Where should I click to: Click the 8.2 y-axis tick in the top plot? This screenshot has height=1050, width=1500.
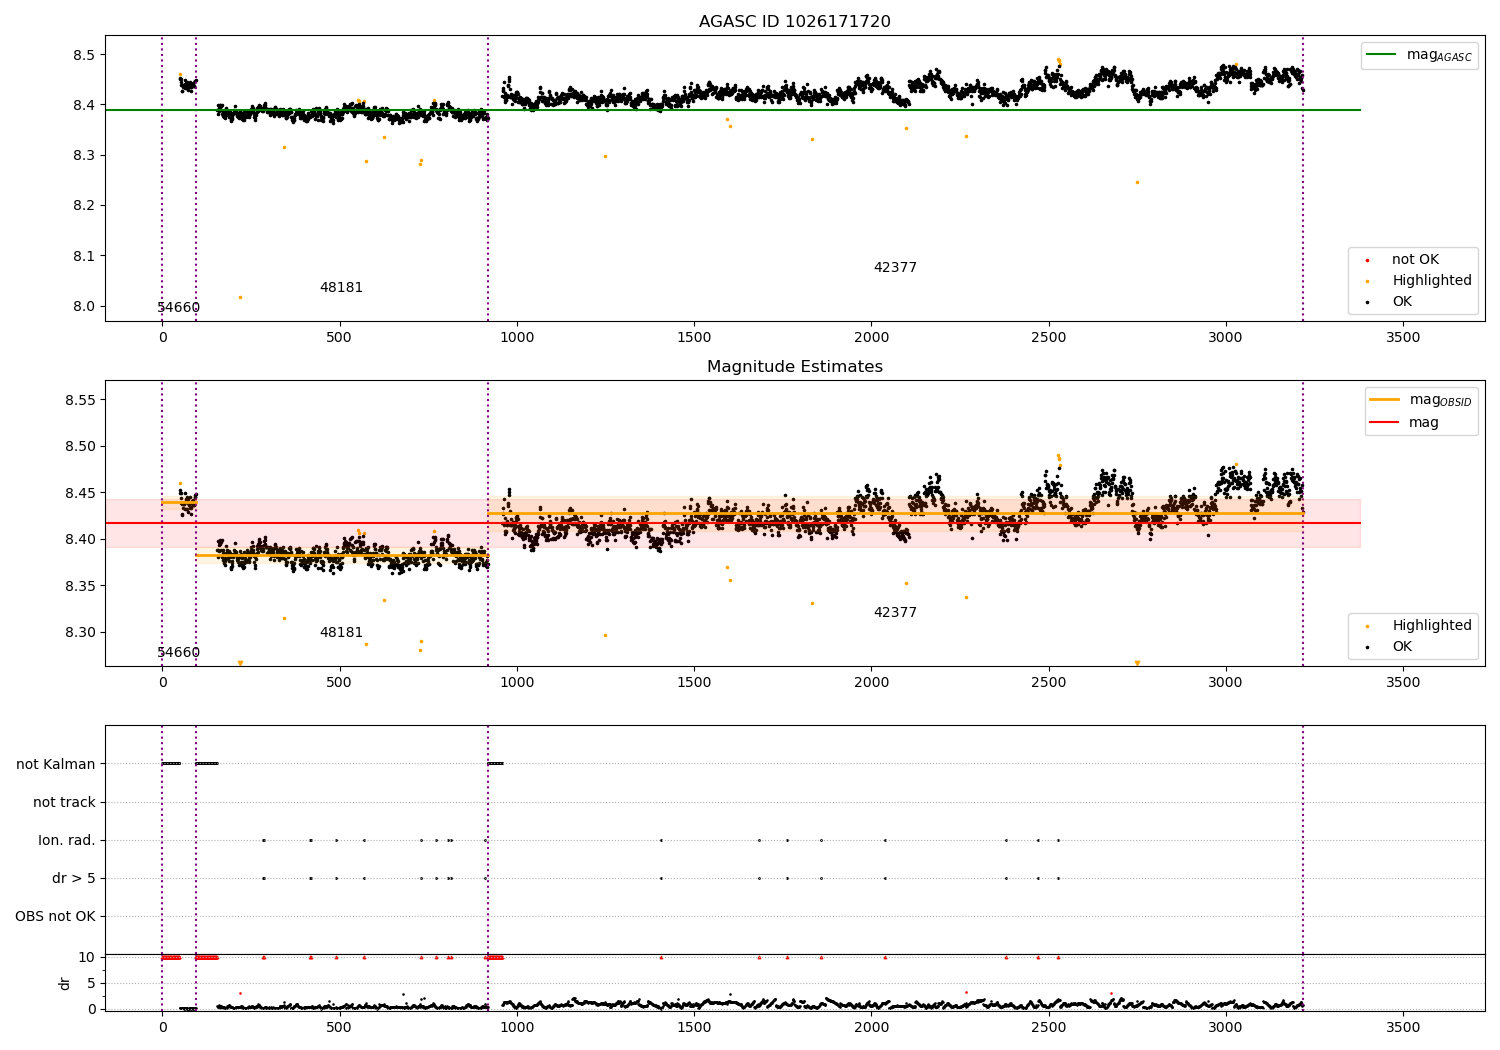click(83, 206)
